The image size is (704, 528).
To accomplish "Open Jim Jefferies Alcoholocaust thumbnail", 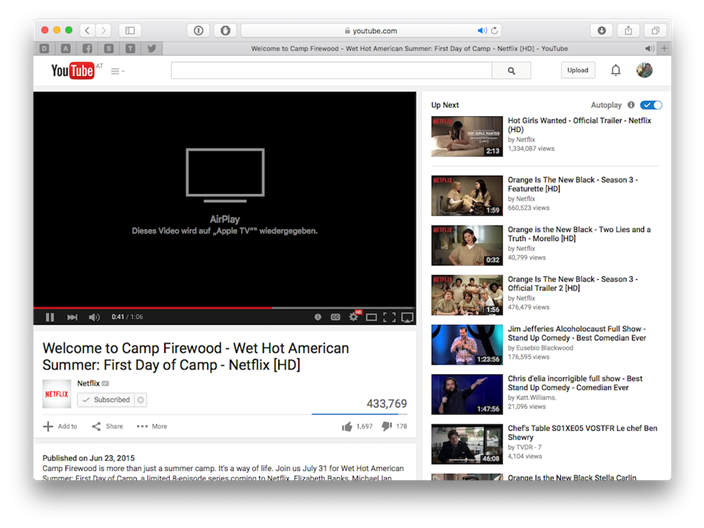I will (467, 345).
